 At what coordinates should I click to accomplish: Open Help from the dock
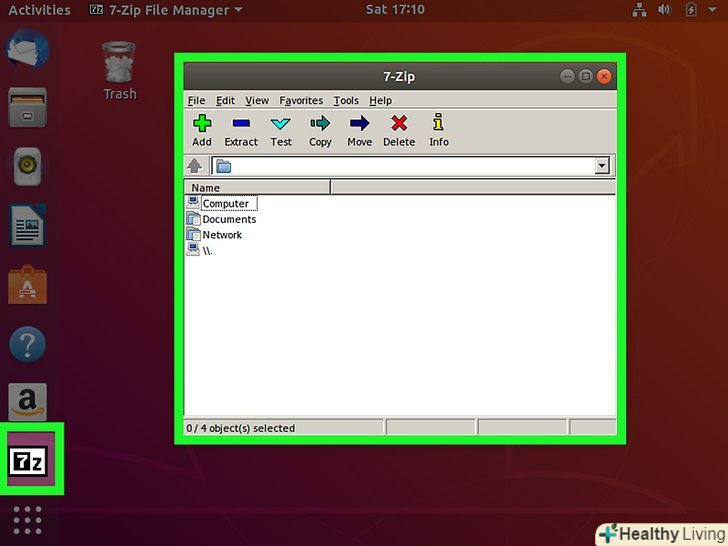[27, 344]
